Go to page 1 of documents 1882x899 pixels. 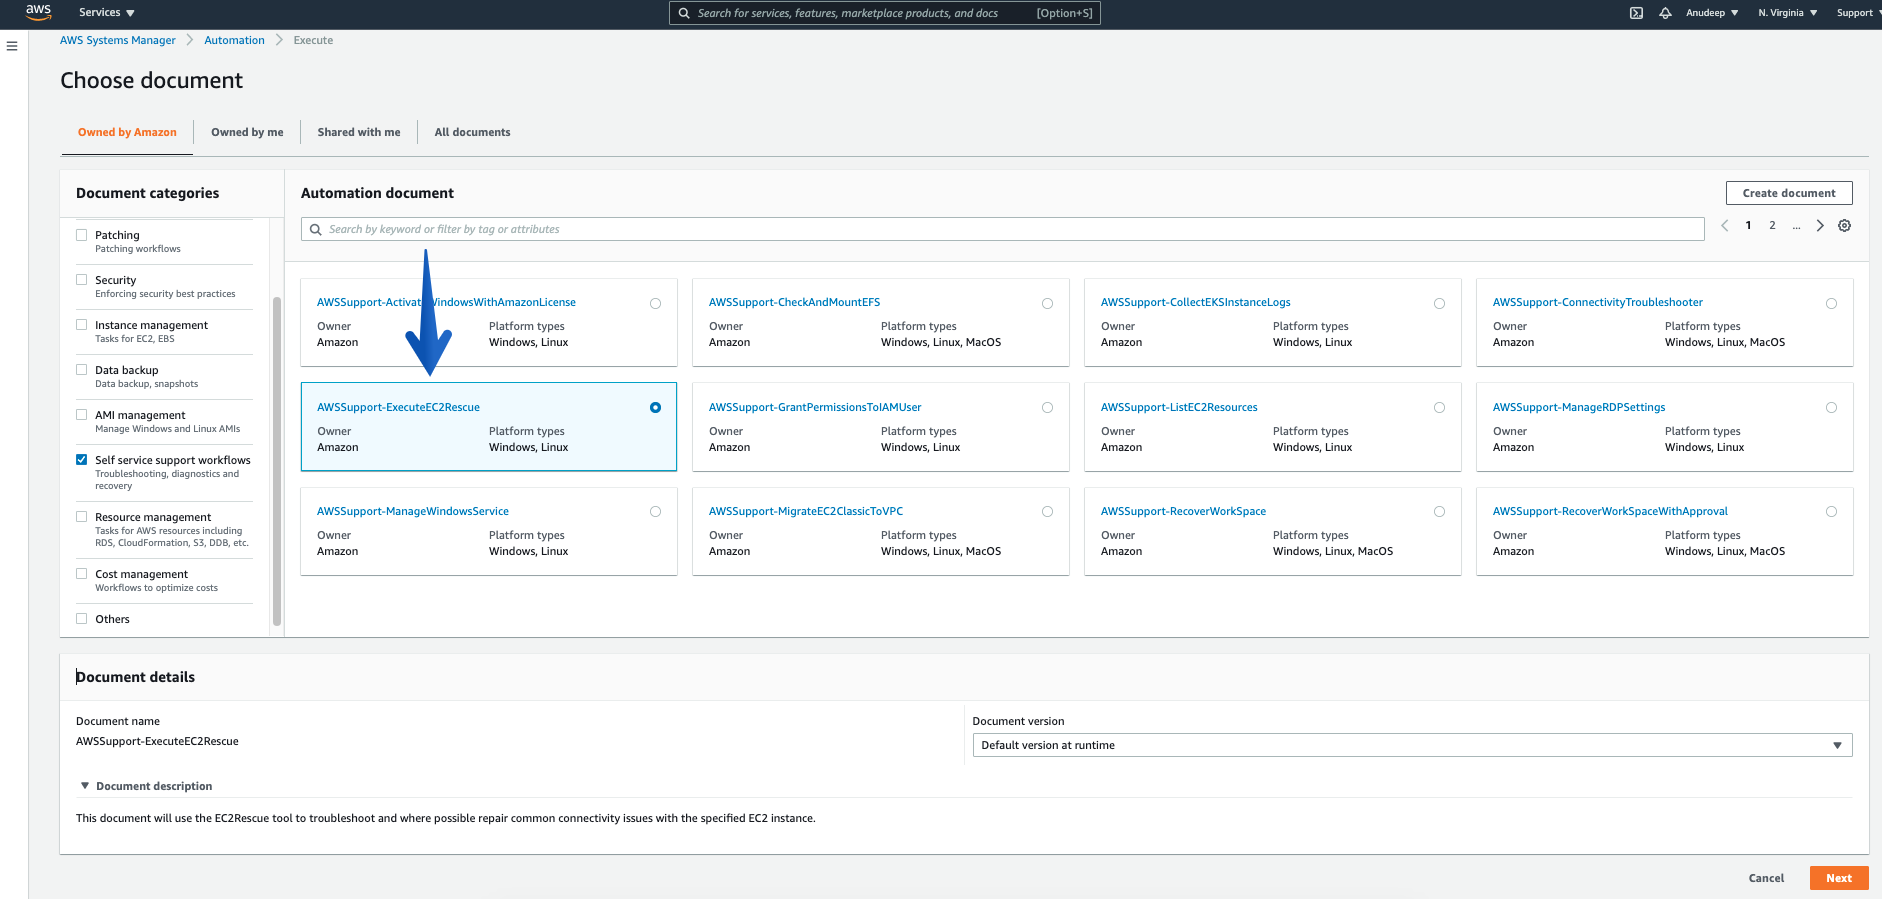(1748, 226)
